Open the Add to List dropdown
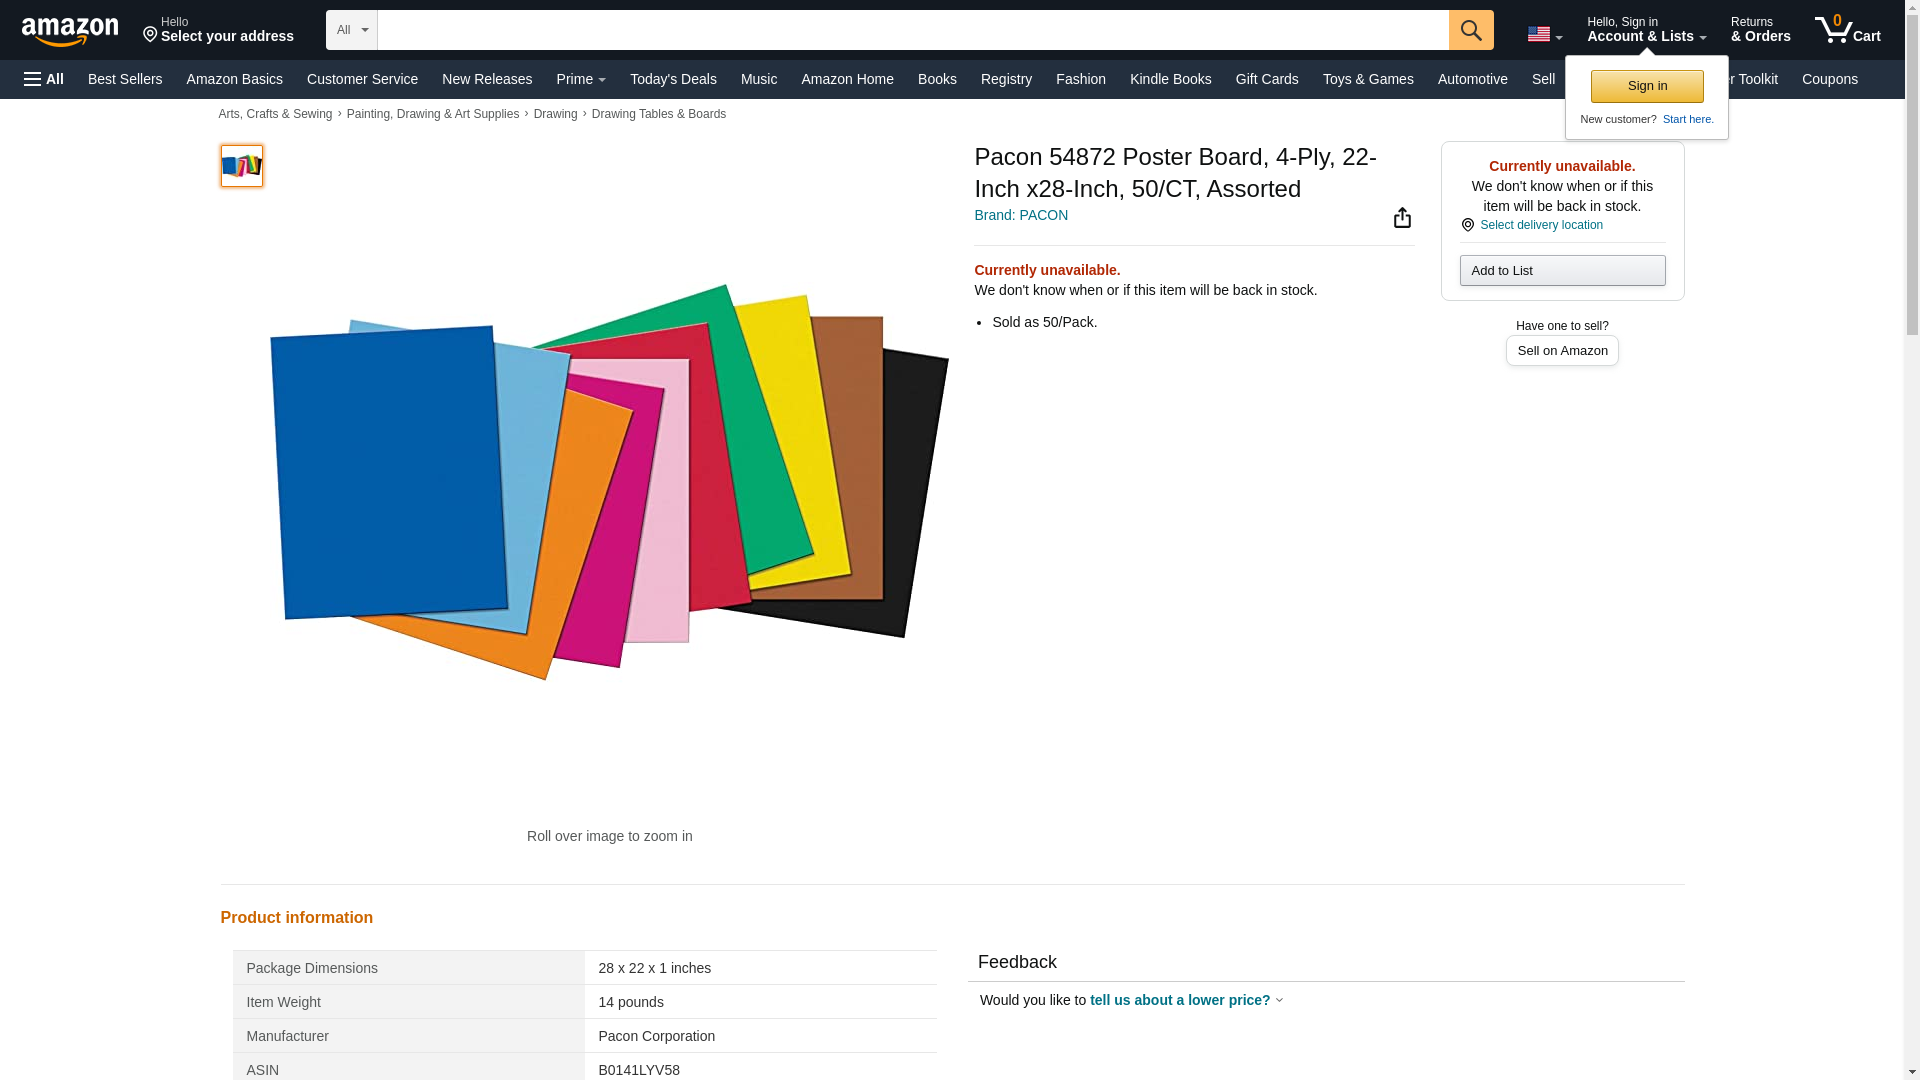 pyautogui.click(x=1561, y=271)
